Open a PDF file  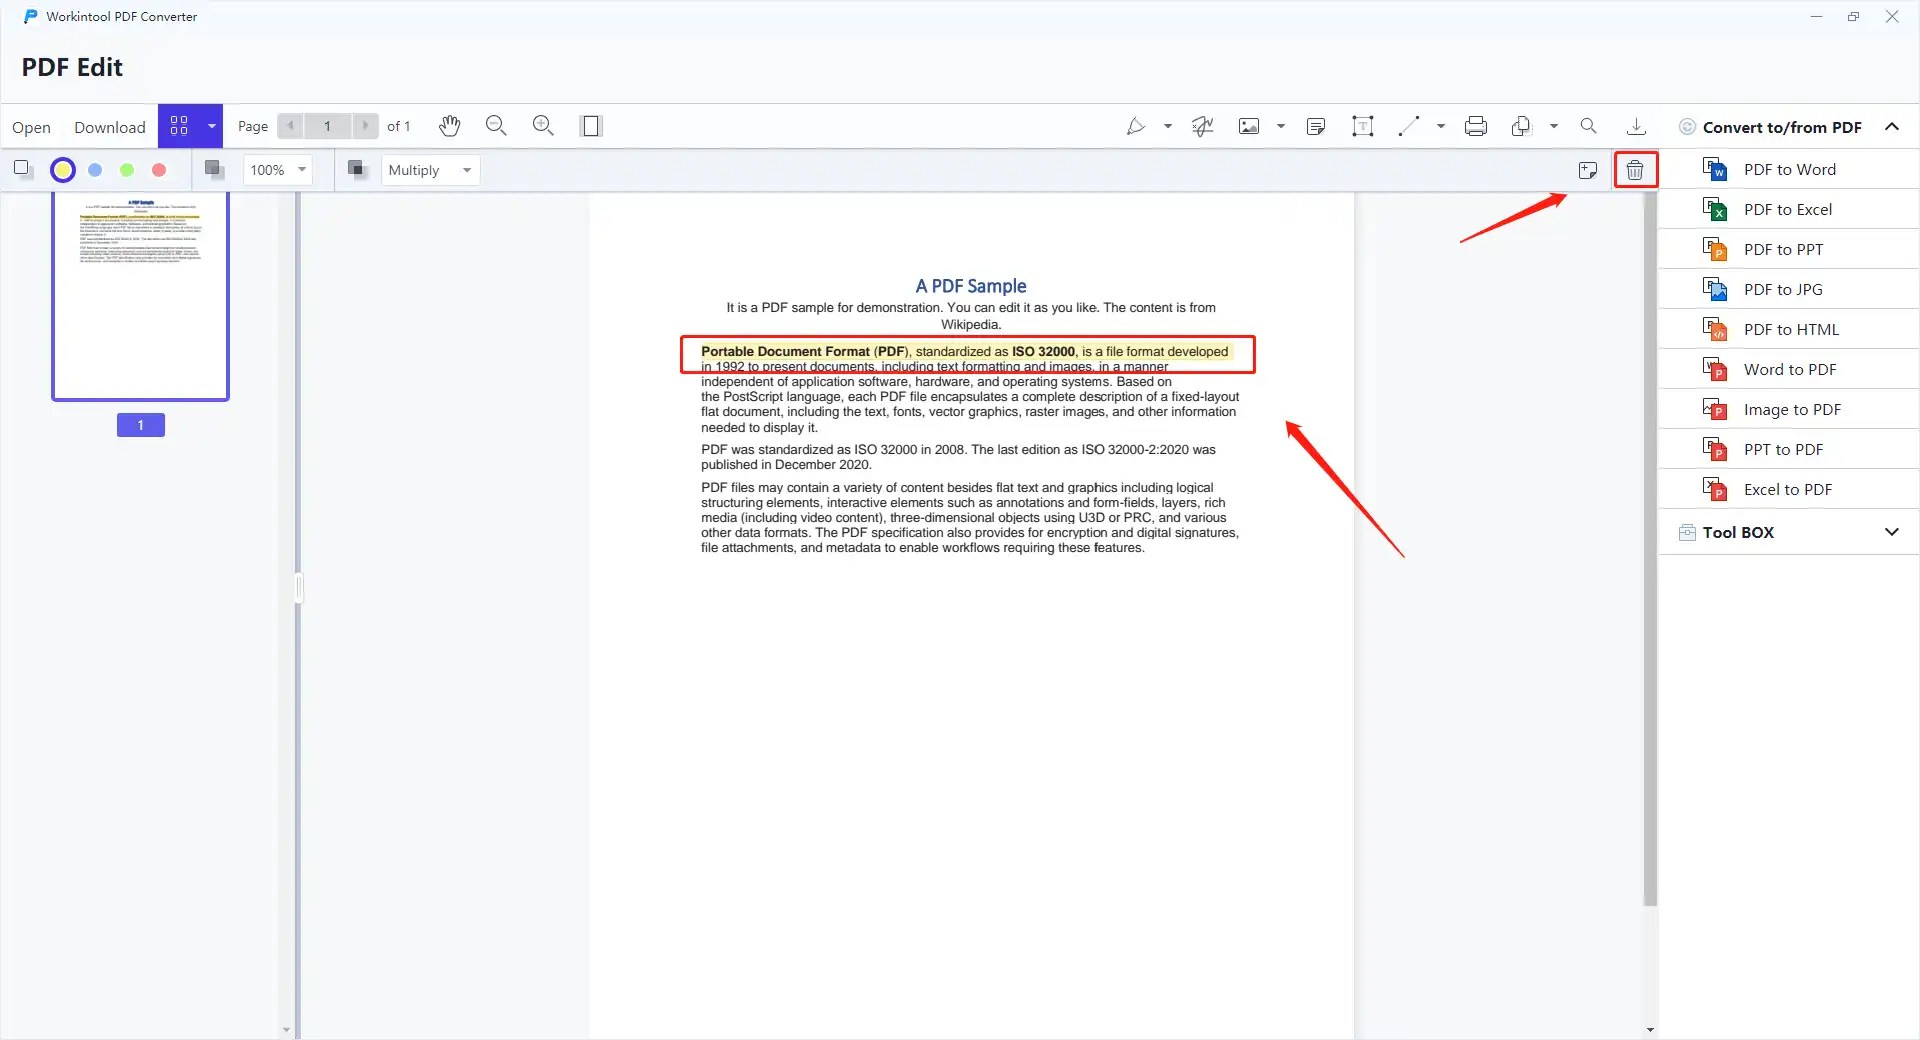tap(32, 127)
